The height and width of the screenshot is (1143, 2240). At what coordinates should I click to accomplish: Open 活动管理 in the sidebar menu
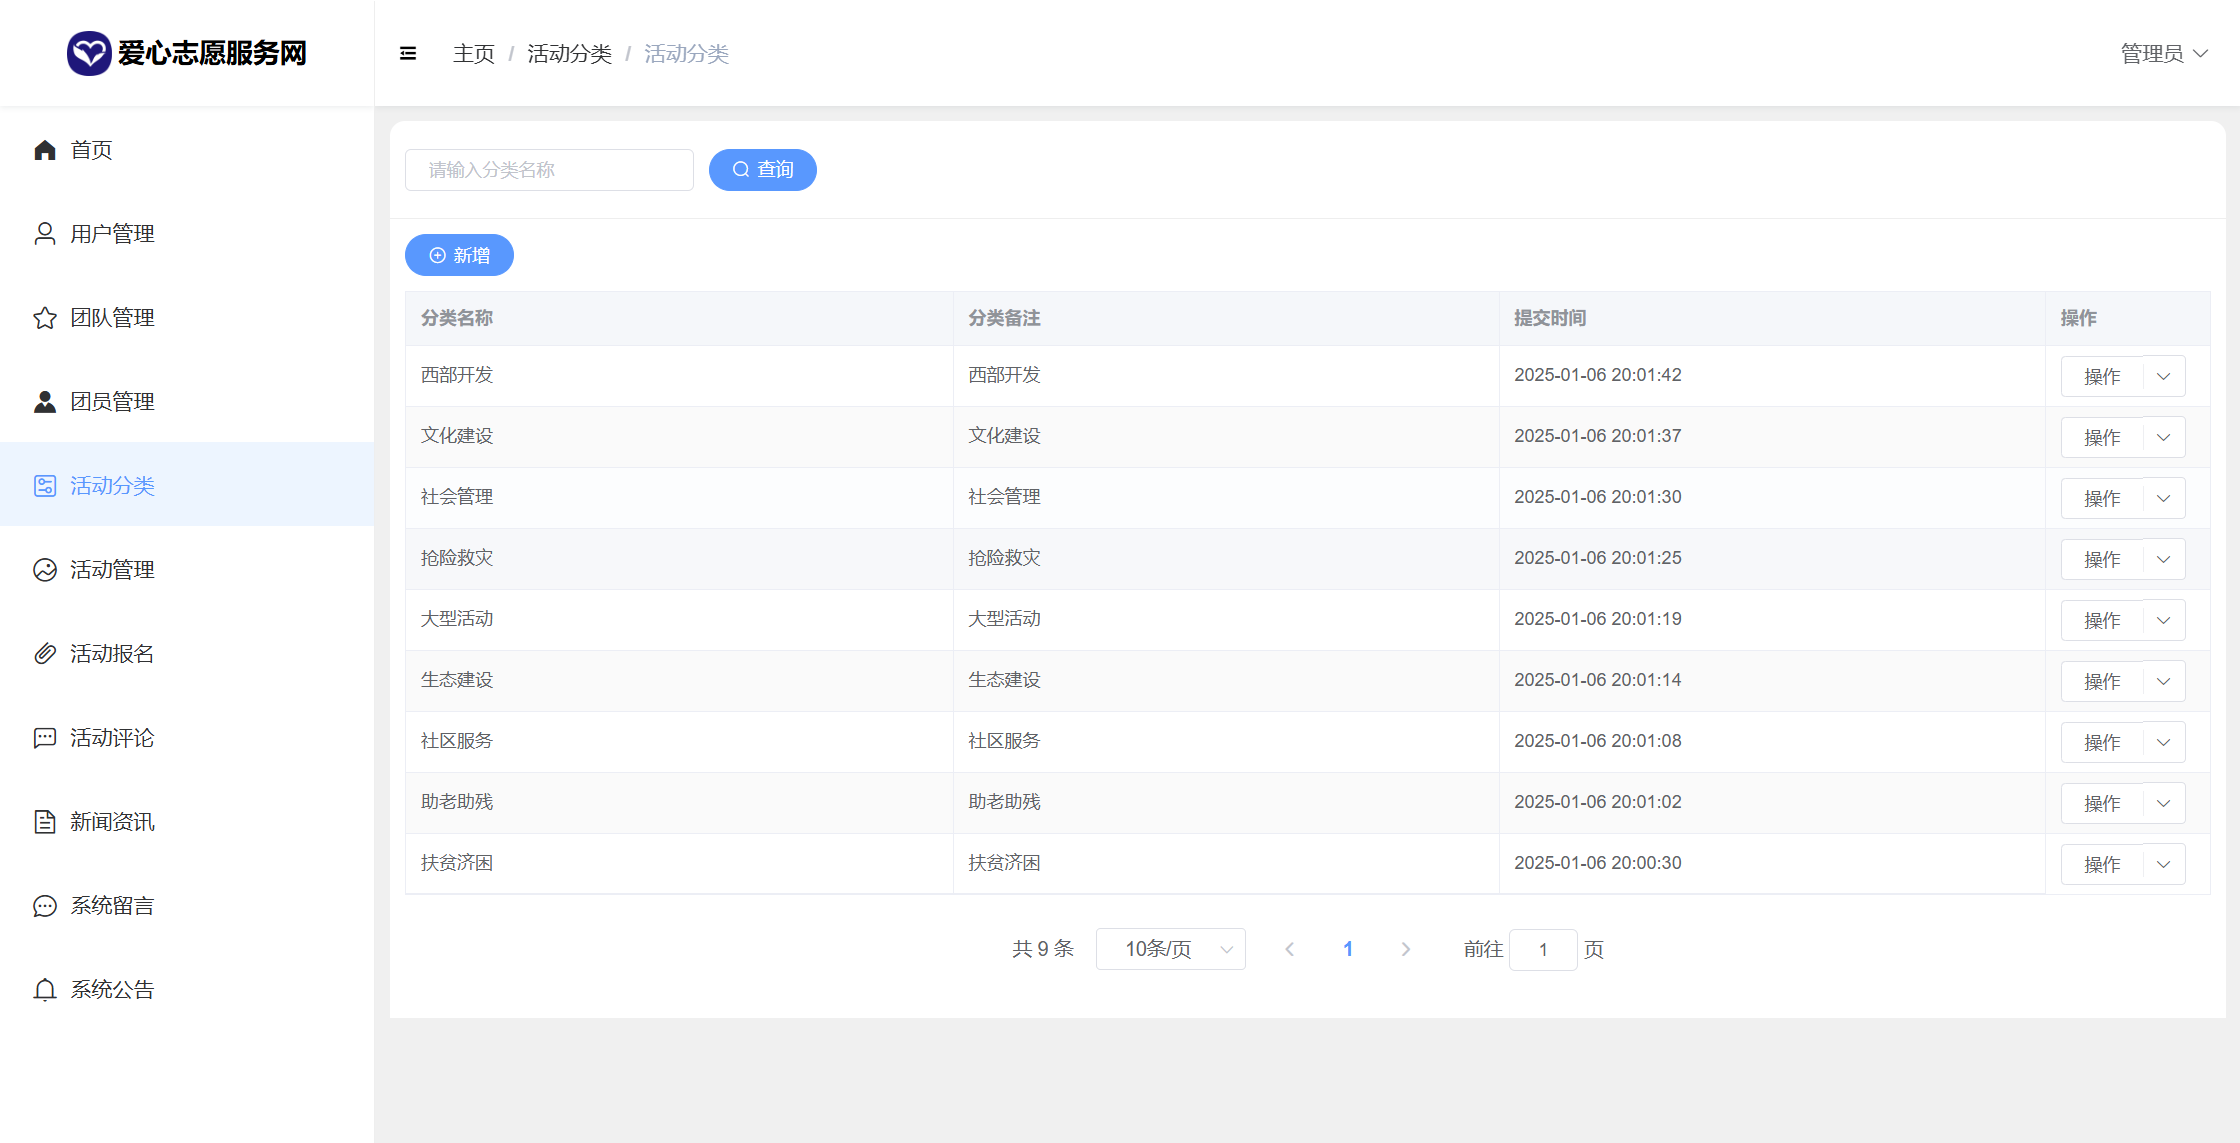112,570
